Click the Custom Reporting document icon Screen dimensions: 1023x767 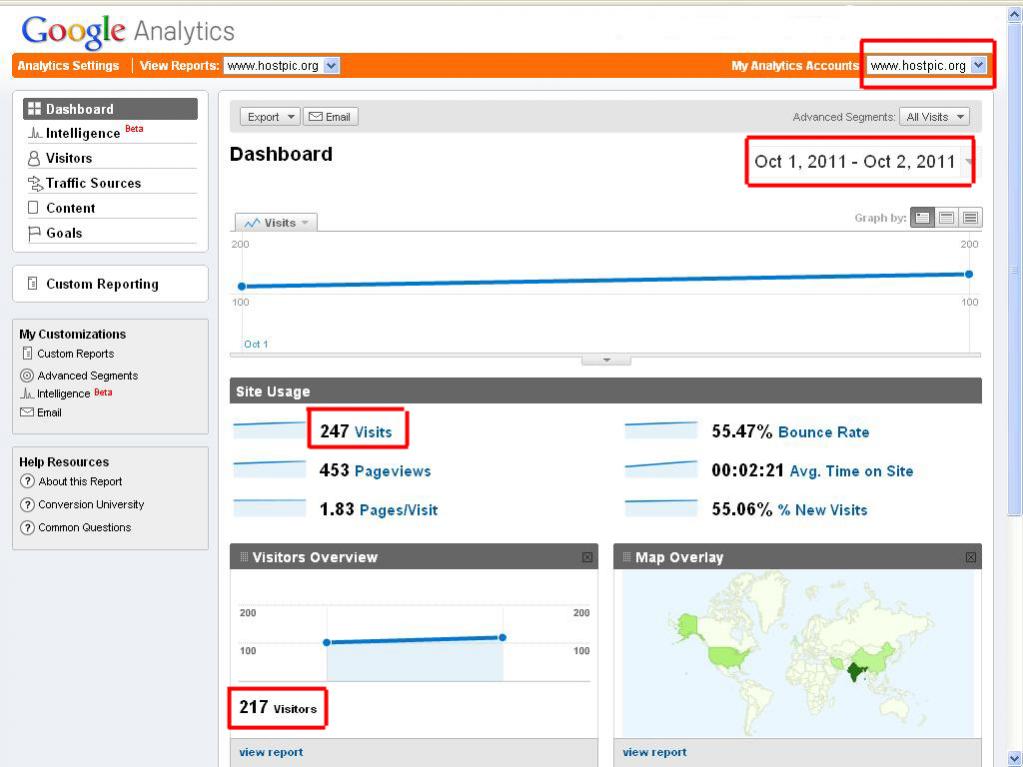[x=32, y=284]
